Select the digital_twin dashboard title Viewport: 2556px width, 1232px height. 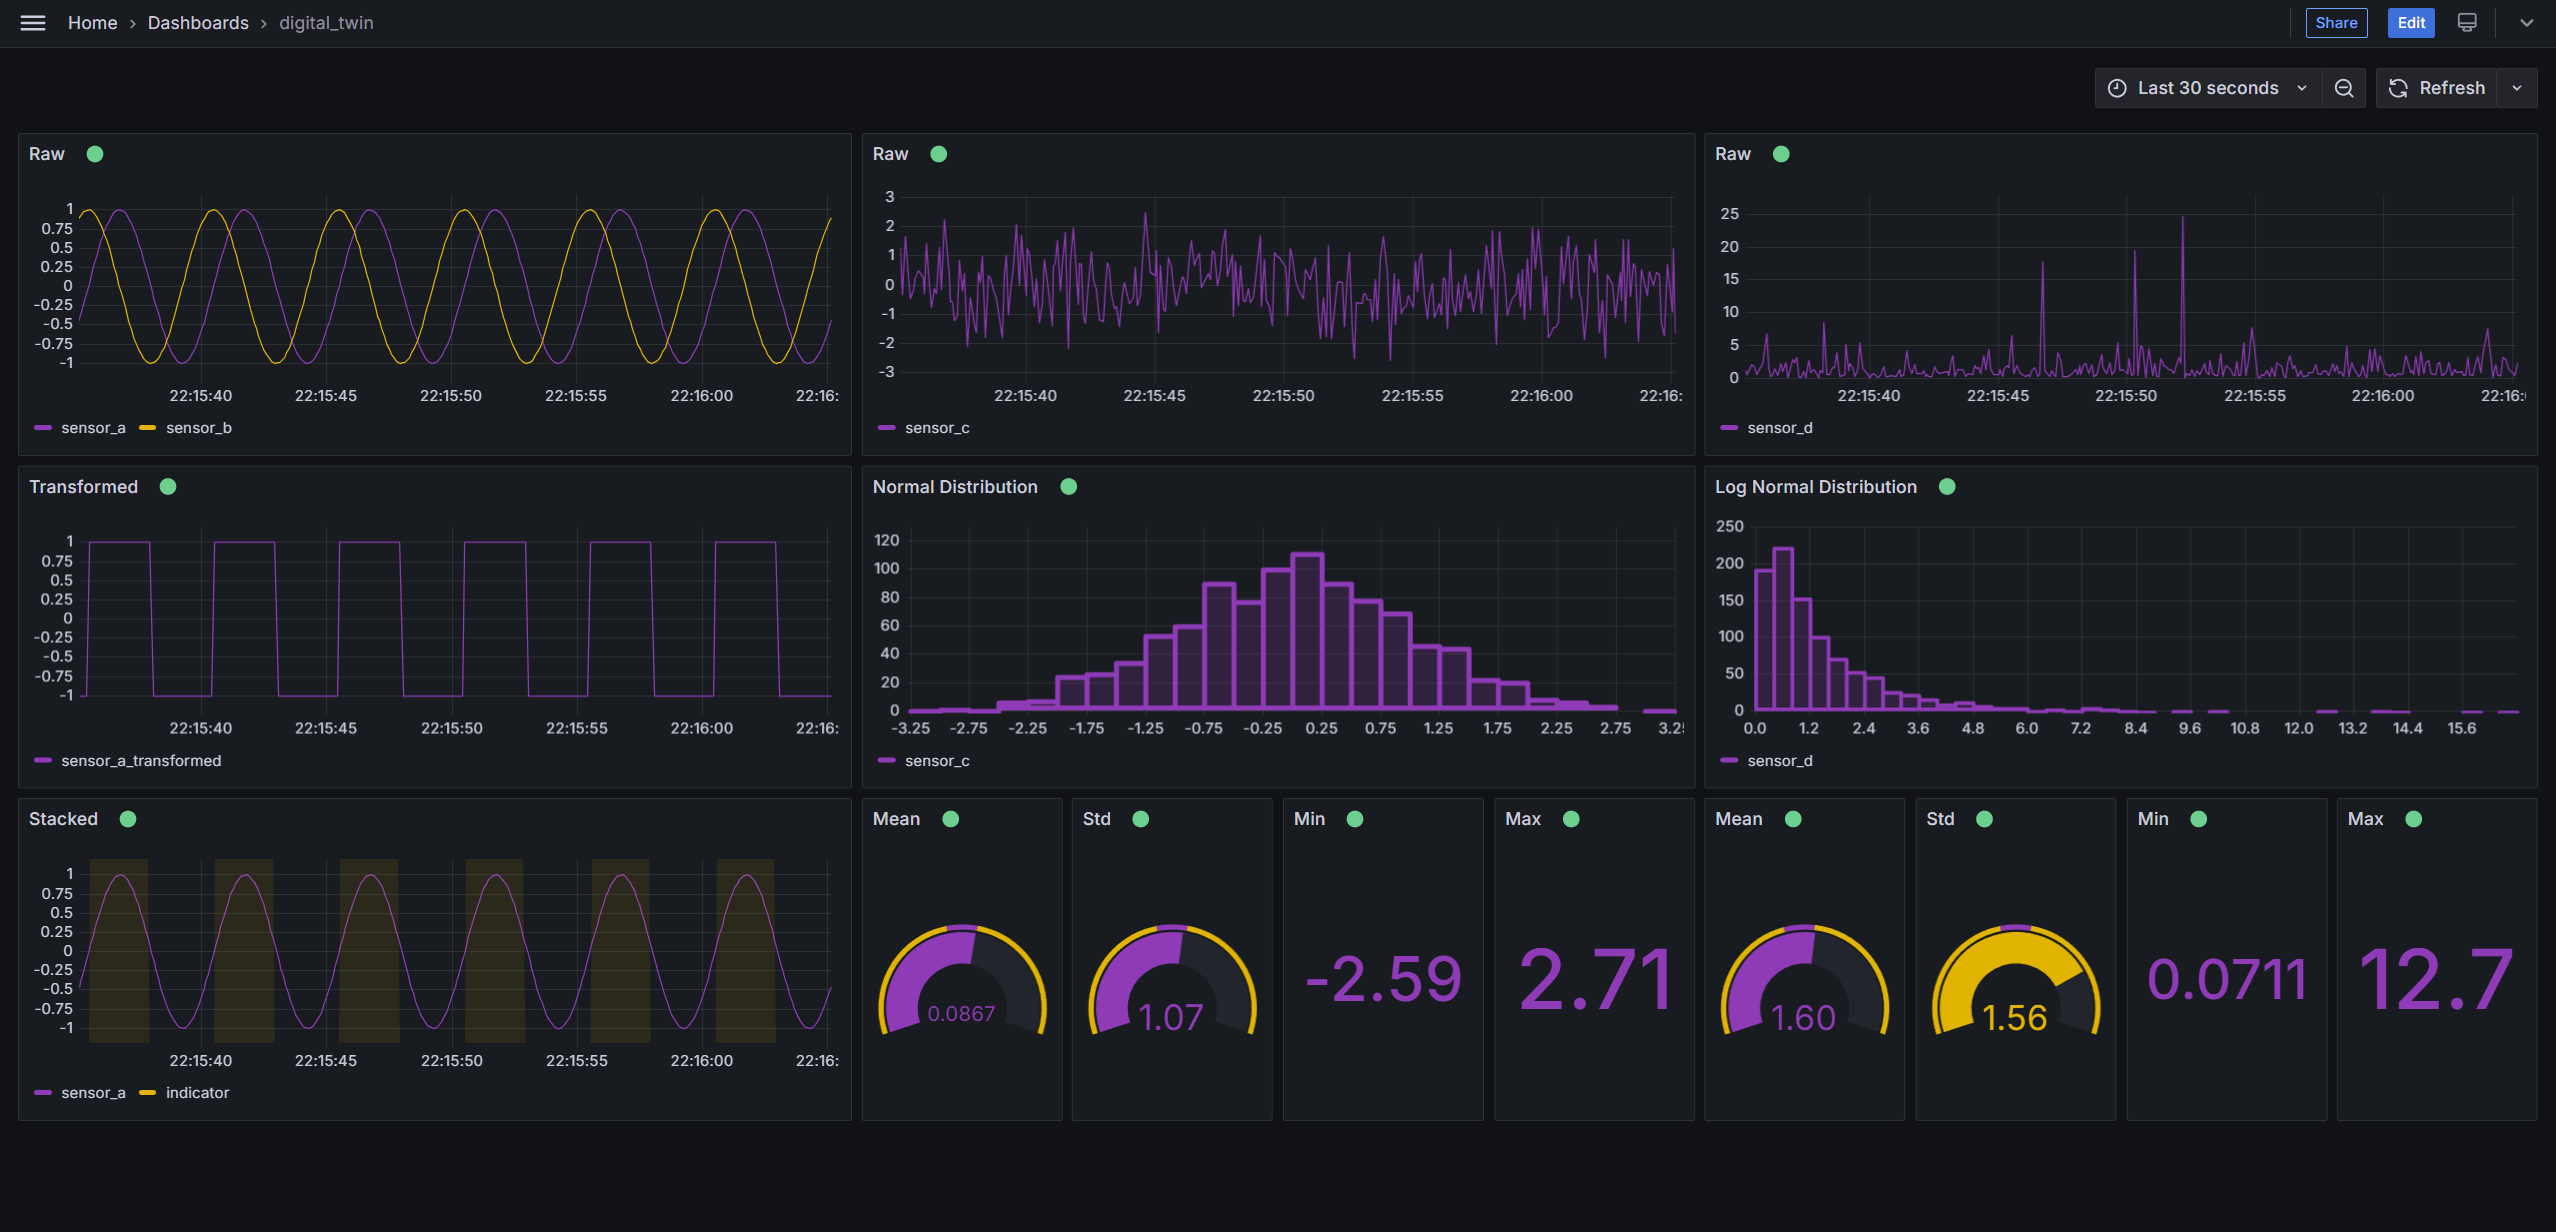click(324, 21)
